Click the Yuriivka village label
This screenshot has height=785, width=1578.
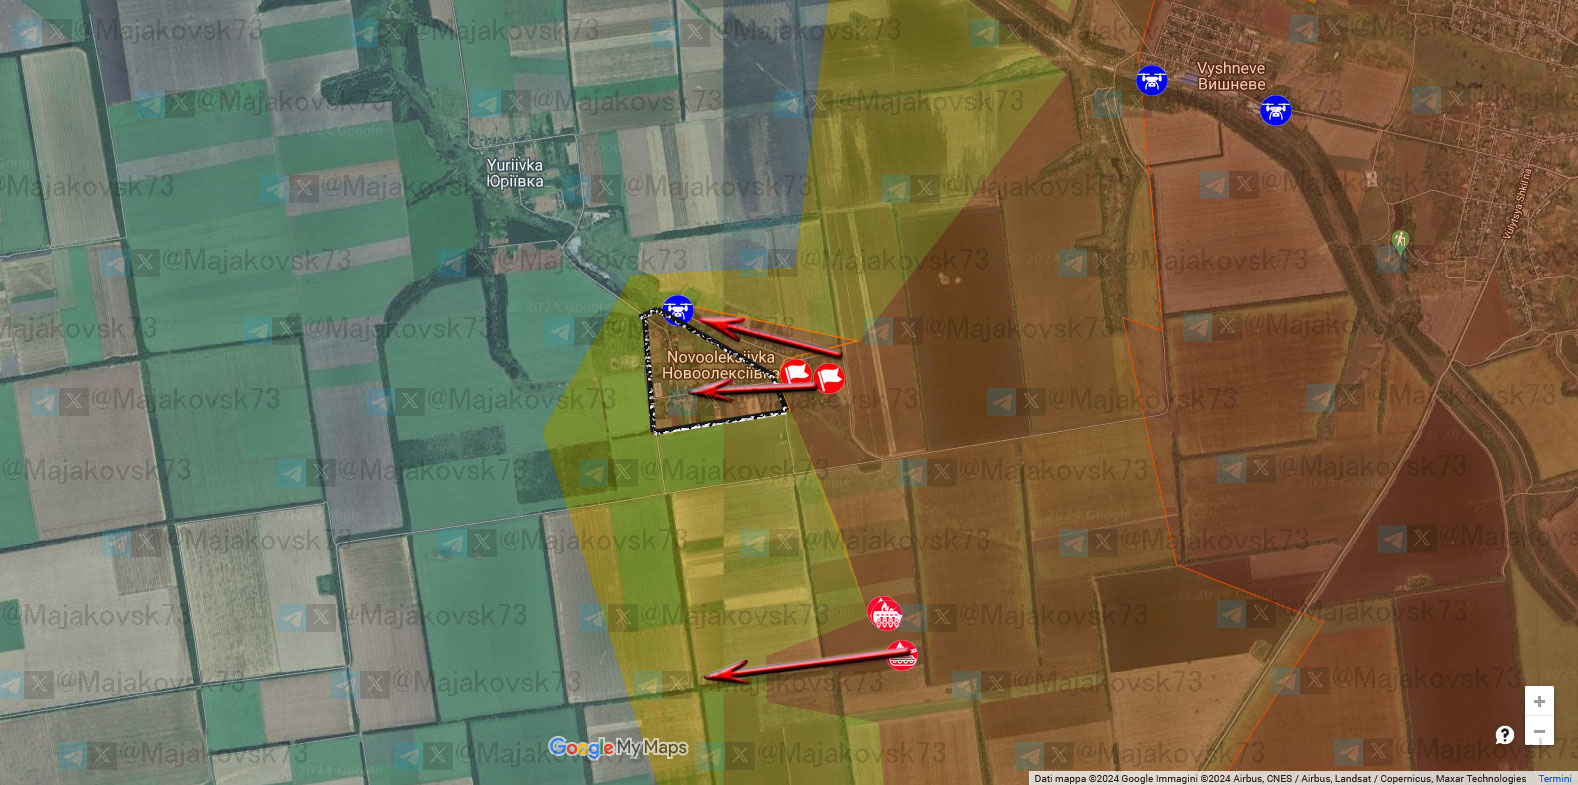pos(515,173)
